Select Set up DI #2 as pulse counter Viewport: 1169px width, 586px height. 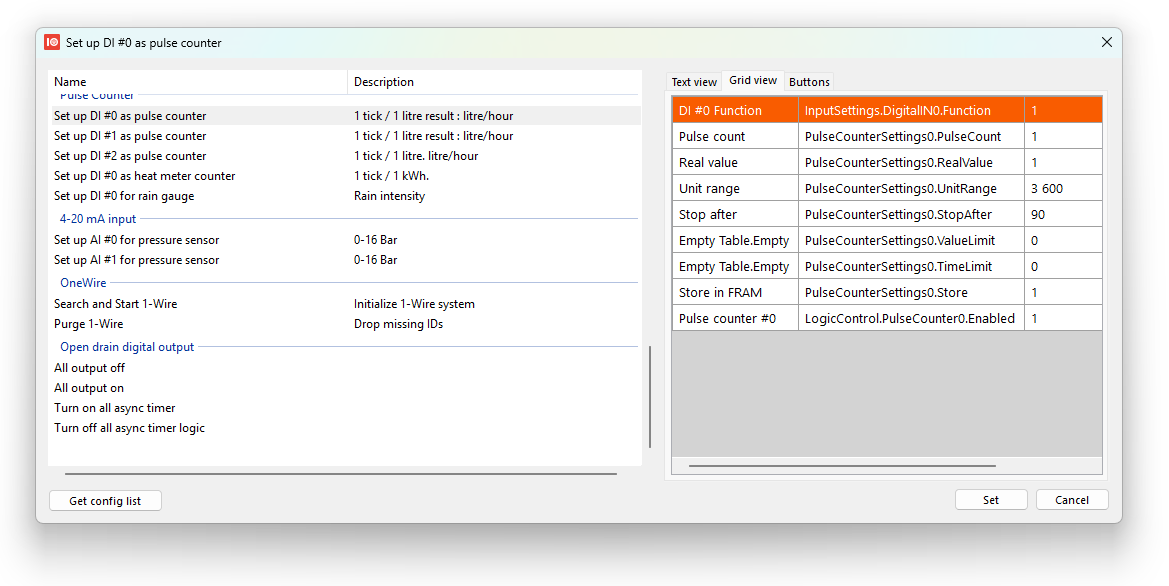(344, 156)
